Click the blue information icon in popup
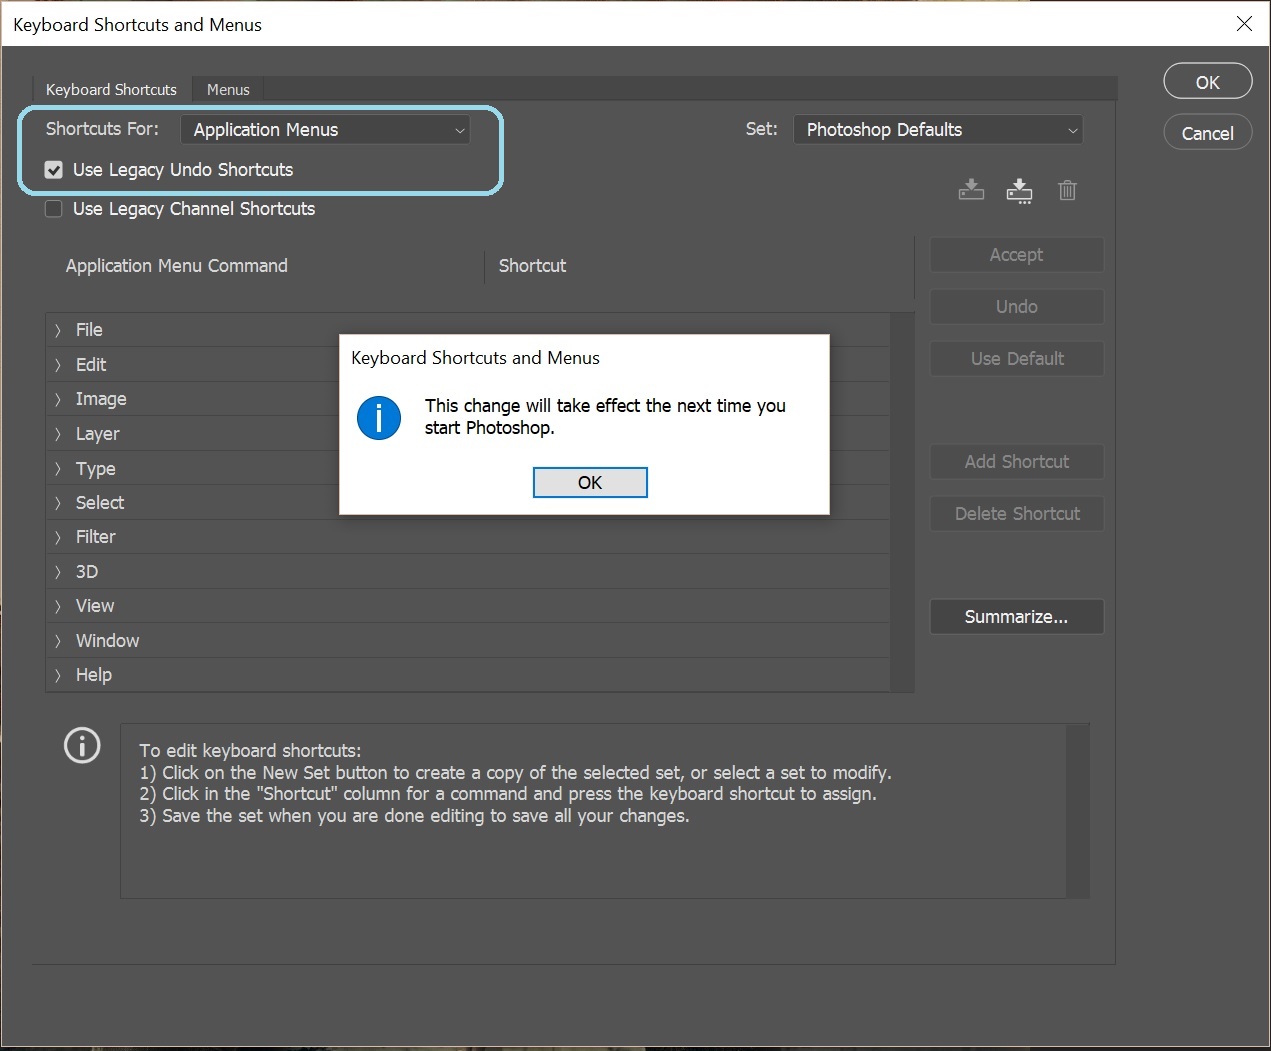 click(379, 417)
